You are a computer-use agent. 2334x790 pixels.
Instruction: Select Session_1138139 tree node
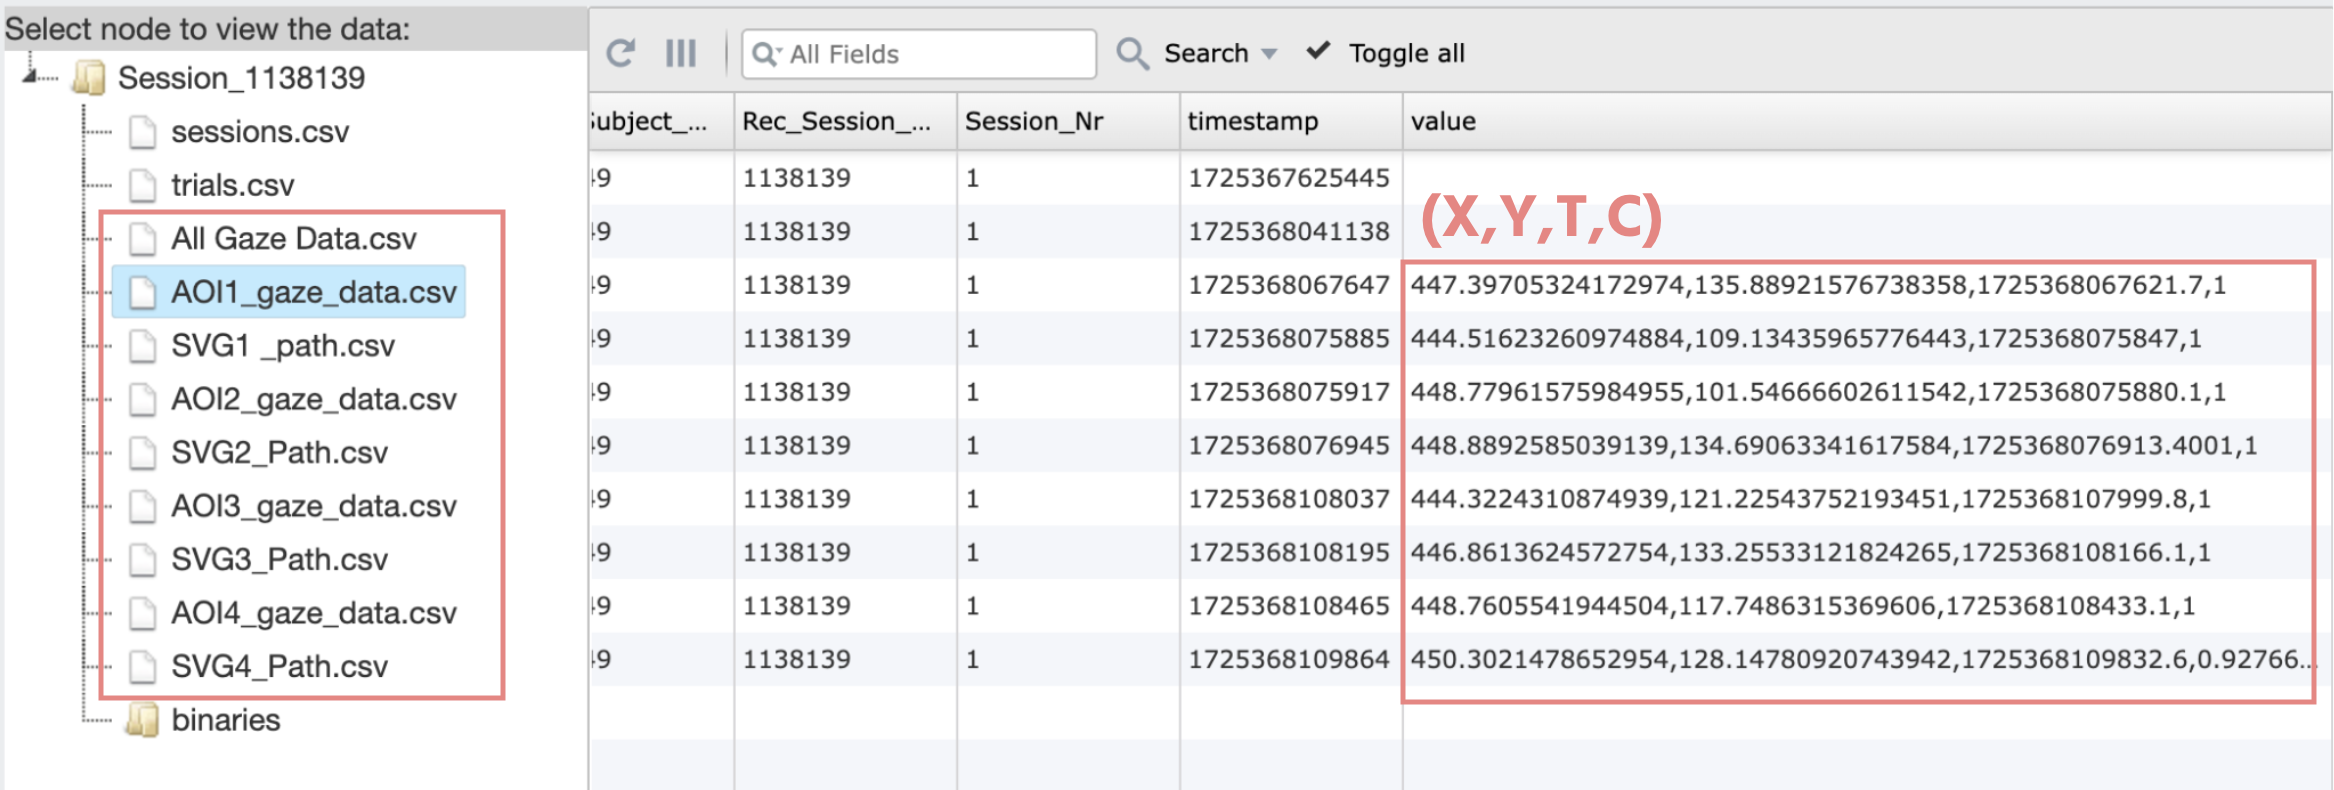pyautogui.click(x=241, y=78)
